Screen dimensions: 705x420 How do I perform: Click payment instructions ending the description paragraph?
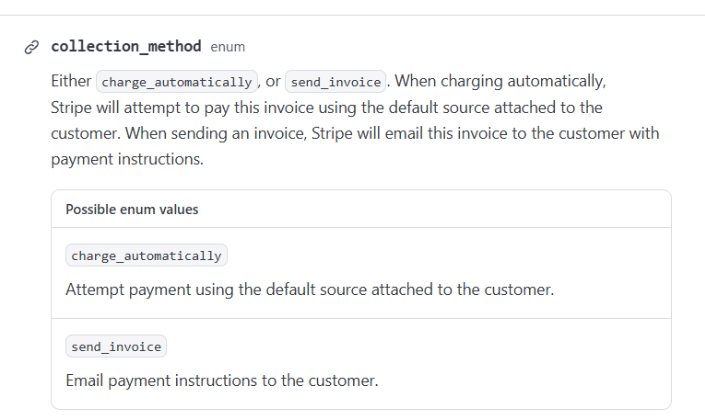(127, 159)
